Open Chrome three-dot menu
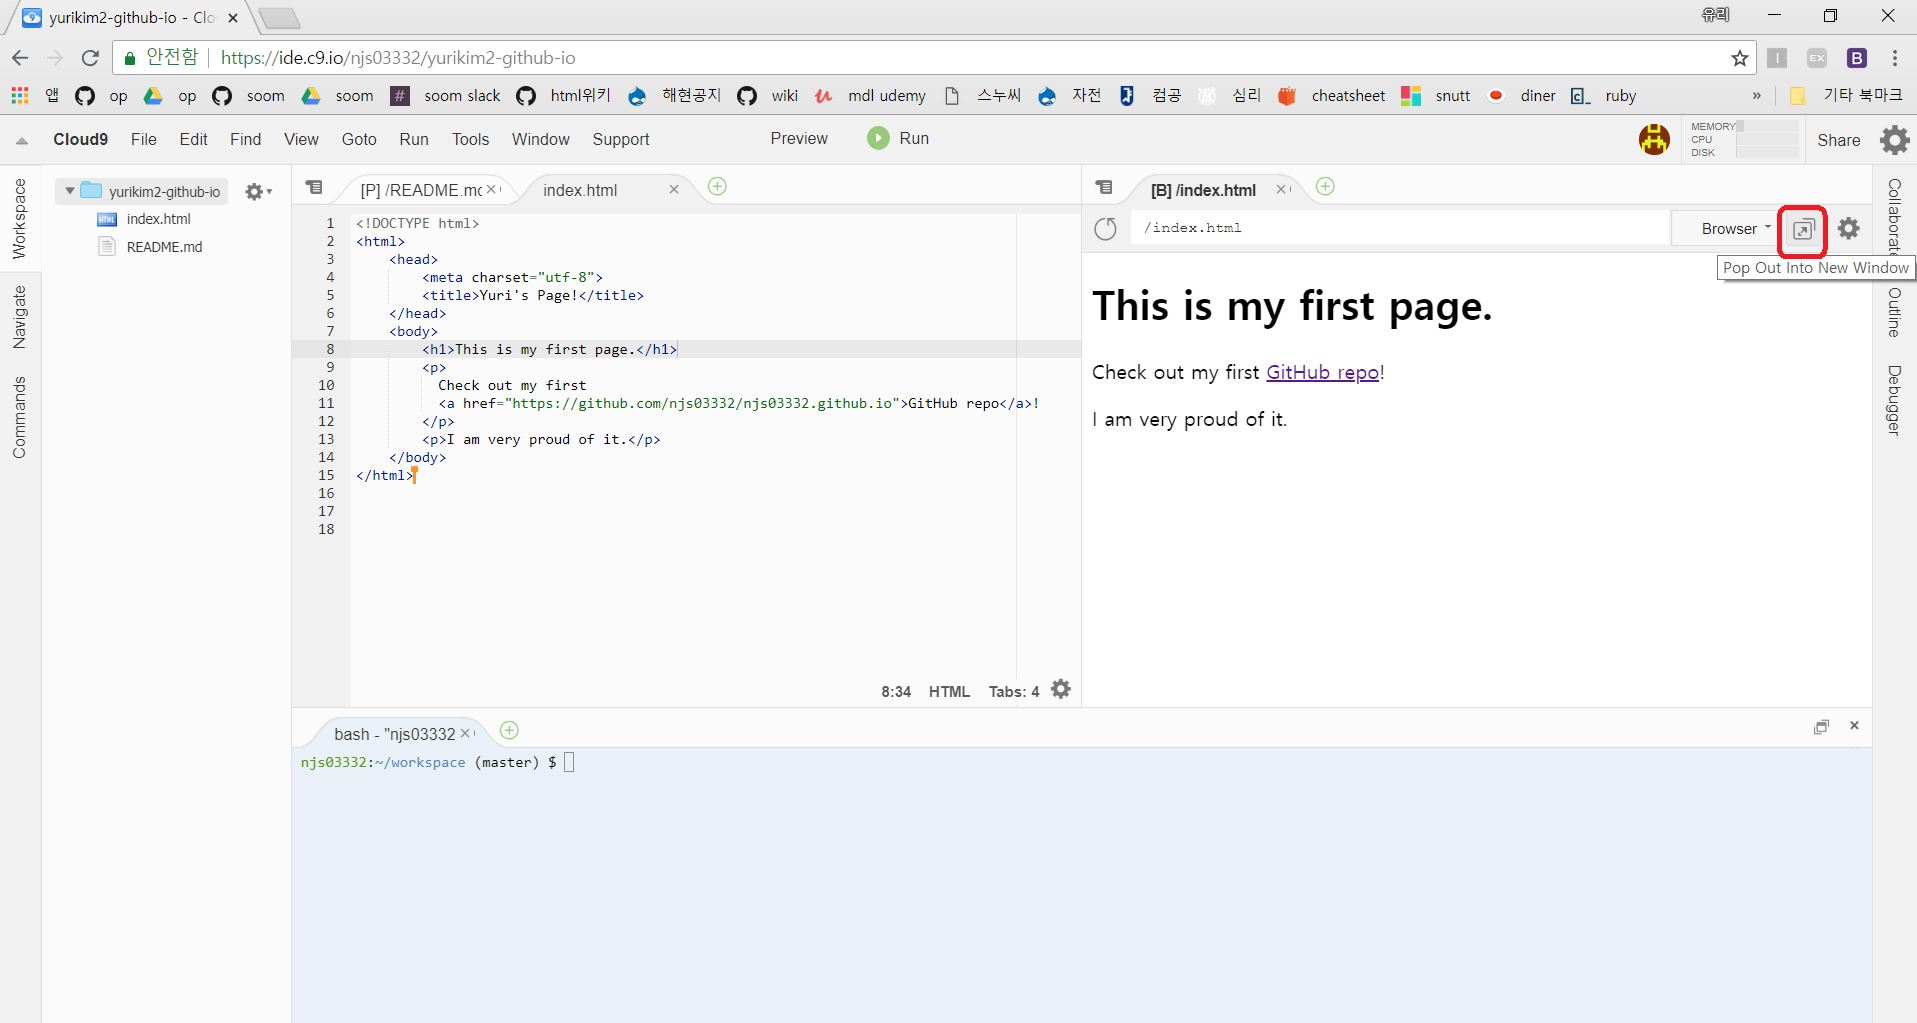Image resolution: width=1917 pixels, height=1023 pixels. coord(1894,58)
